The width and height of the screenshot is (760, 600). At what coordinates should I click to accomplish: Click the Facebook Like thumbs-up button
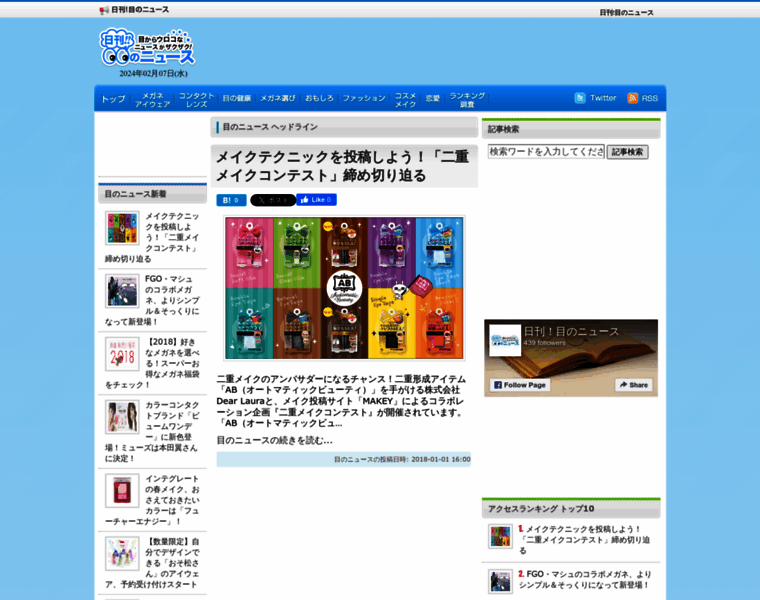(x=317, y=200)
